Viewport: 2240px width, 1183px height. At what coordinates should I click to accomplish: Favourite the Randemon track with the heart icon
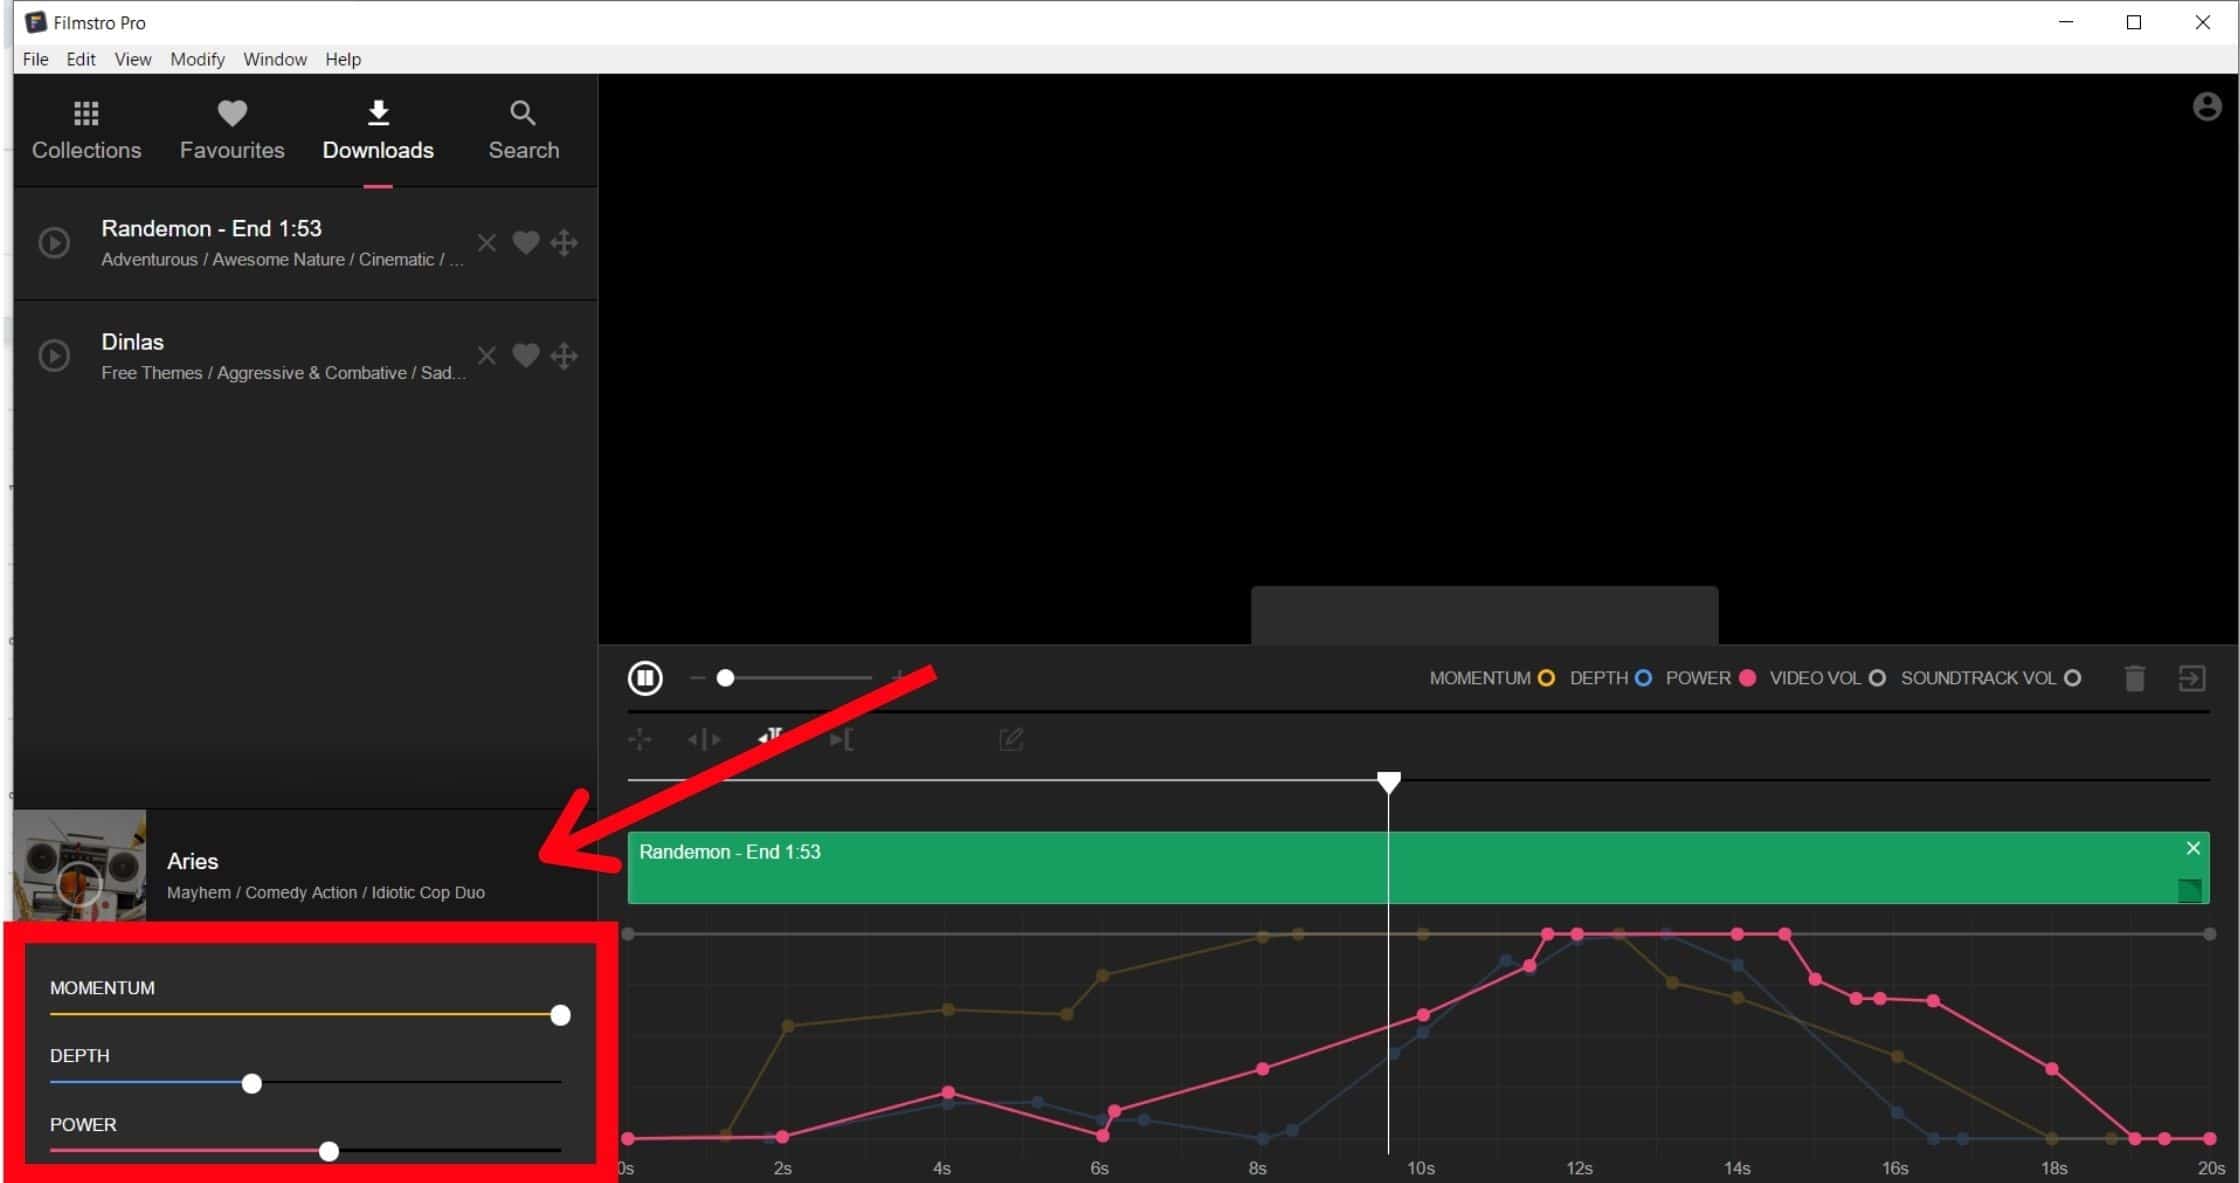(526, 243)
